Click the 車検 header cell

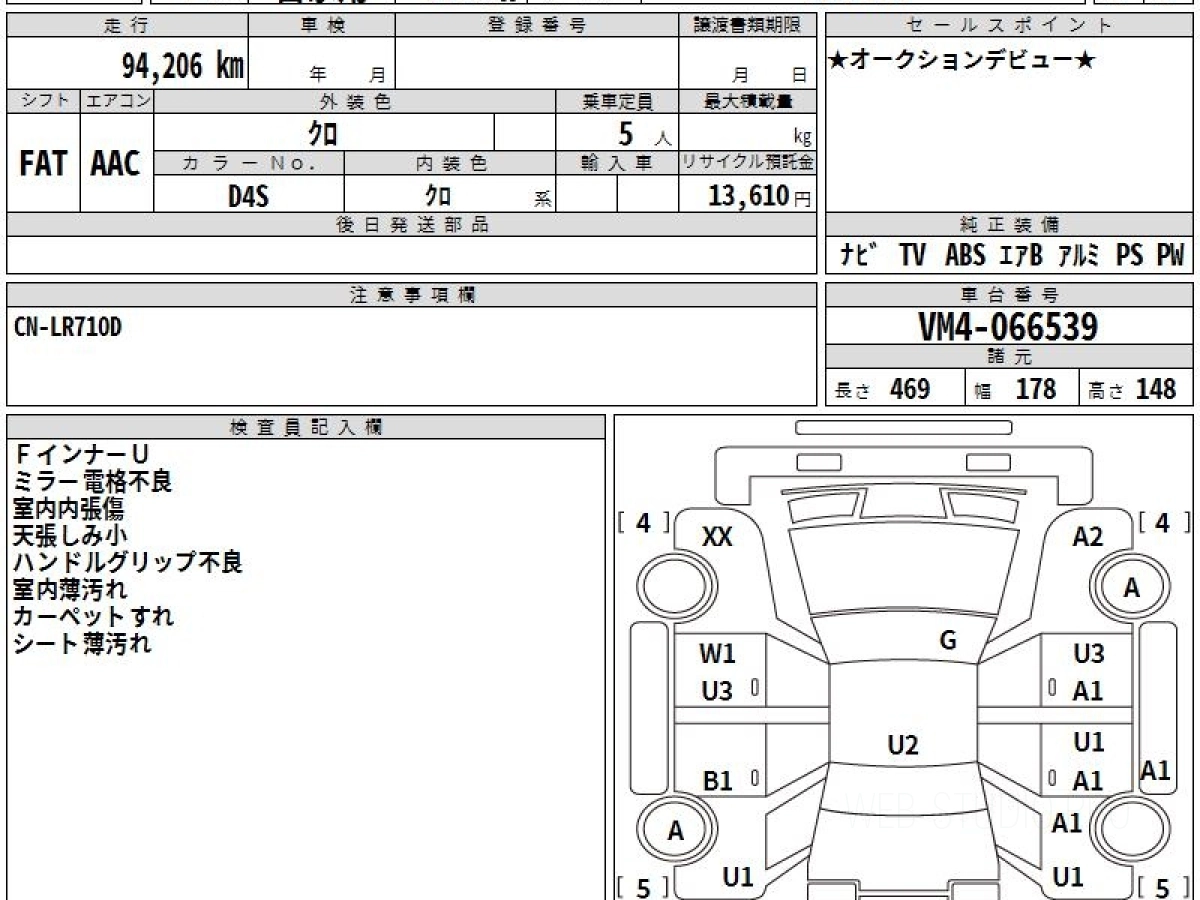(x=322, y=26)
